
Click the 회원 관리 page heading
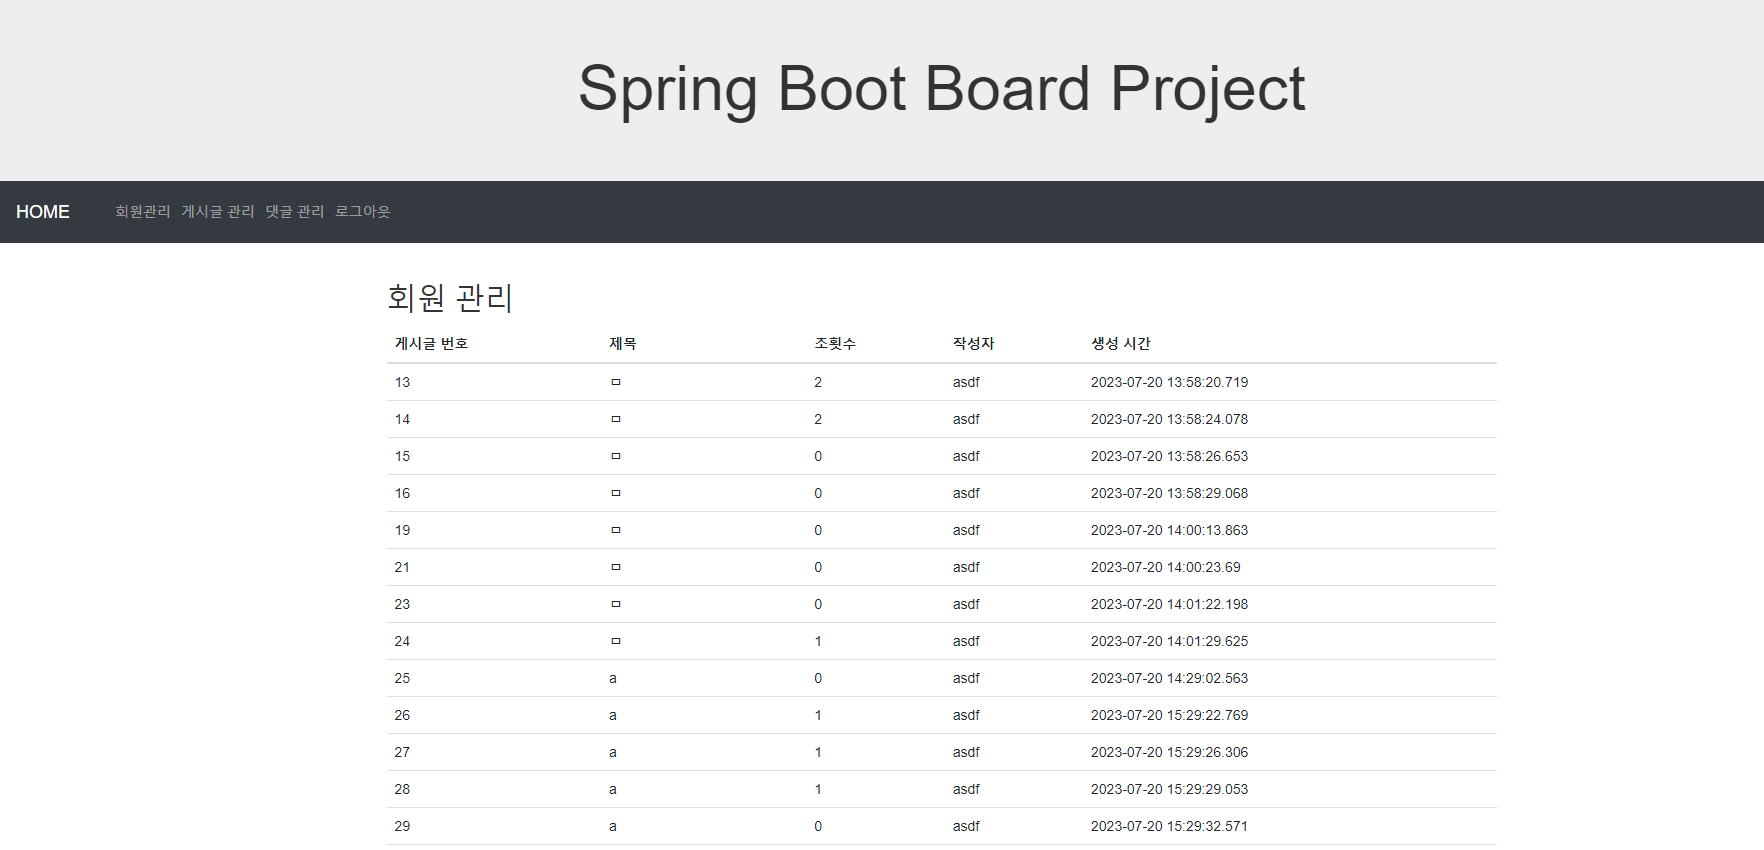450,297
